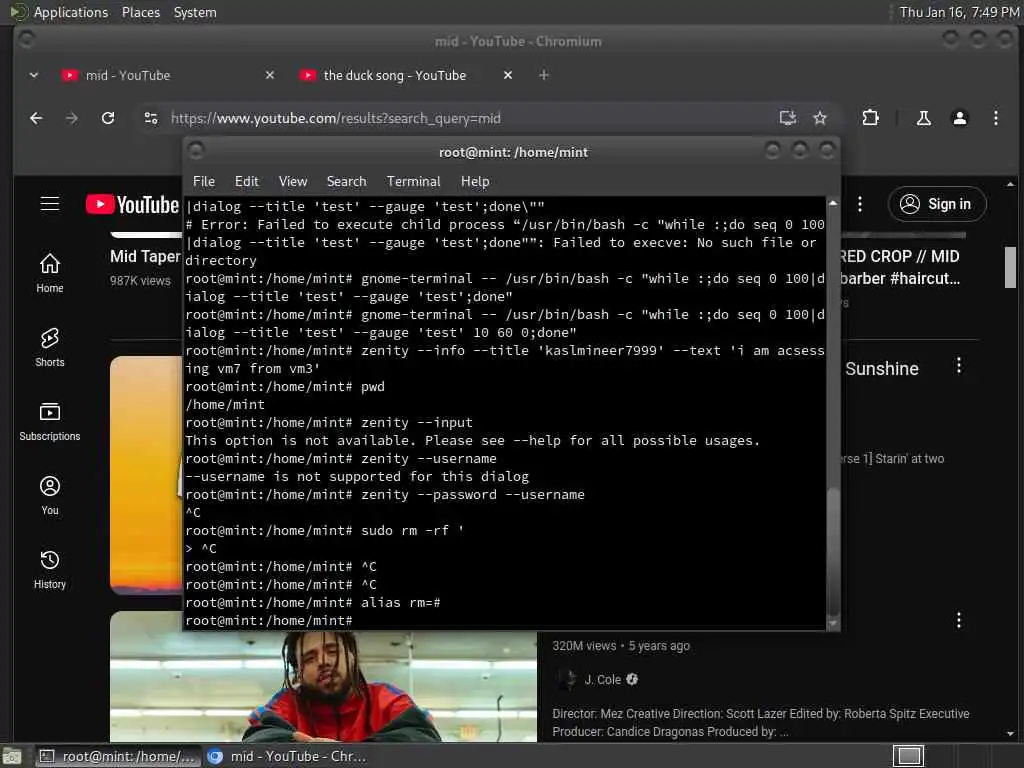The width and height of the screenshot is (1024, 768).
Task: Open Applications menu in top panel
Action: (71, 12)
